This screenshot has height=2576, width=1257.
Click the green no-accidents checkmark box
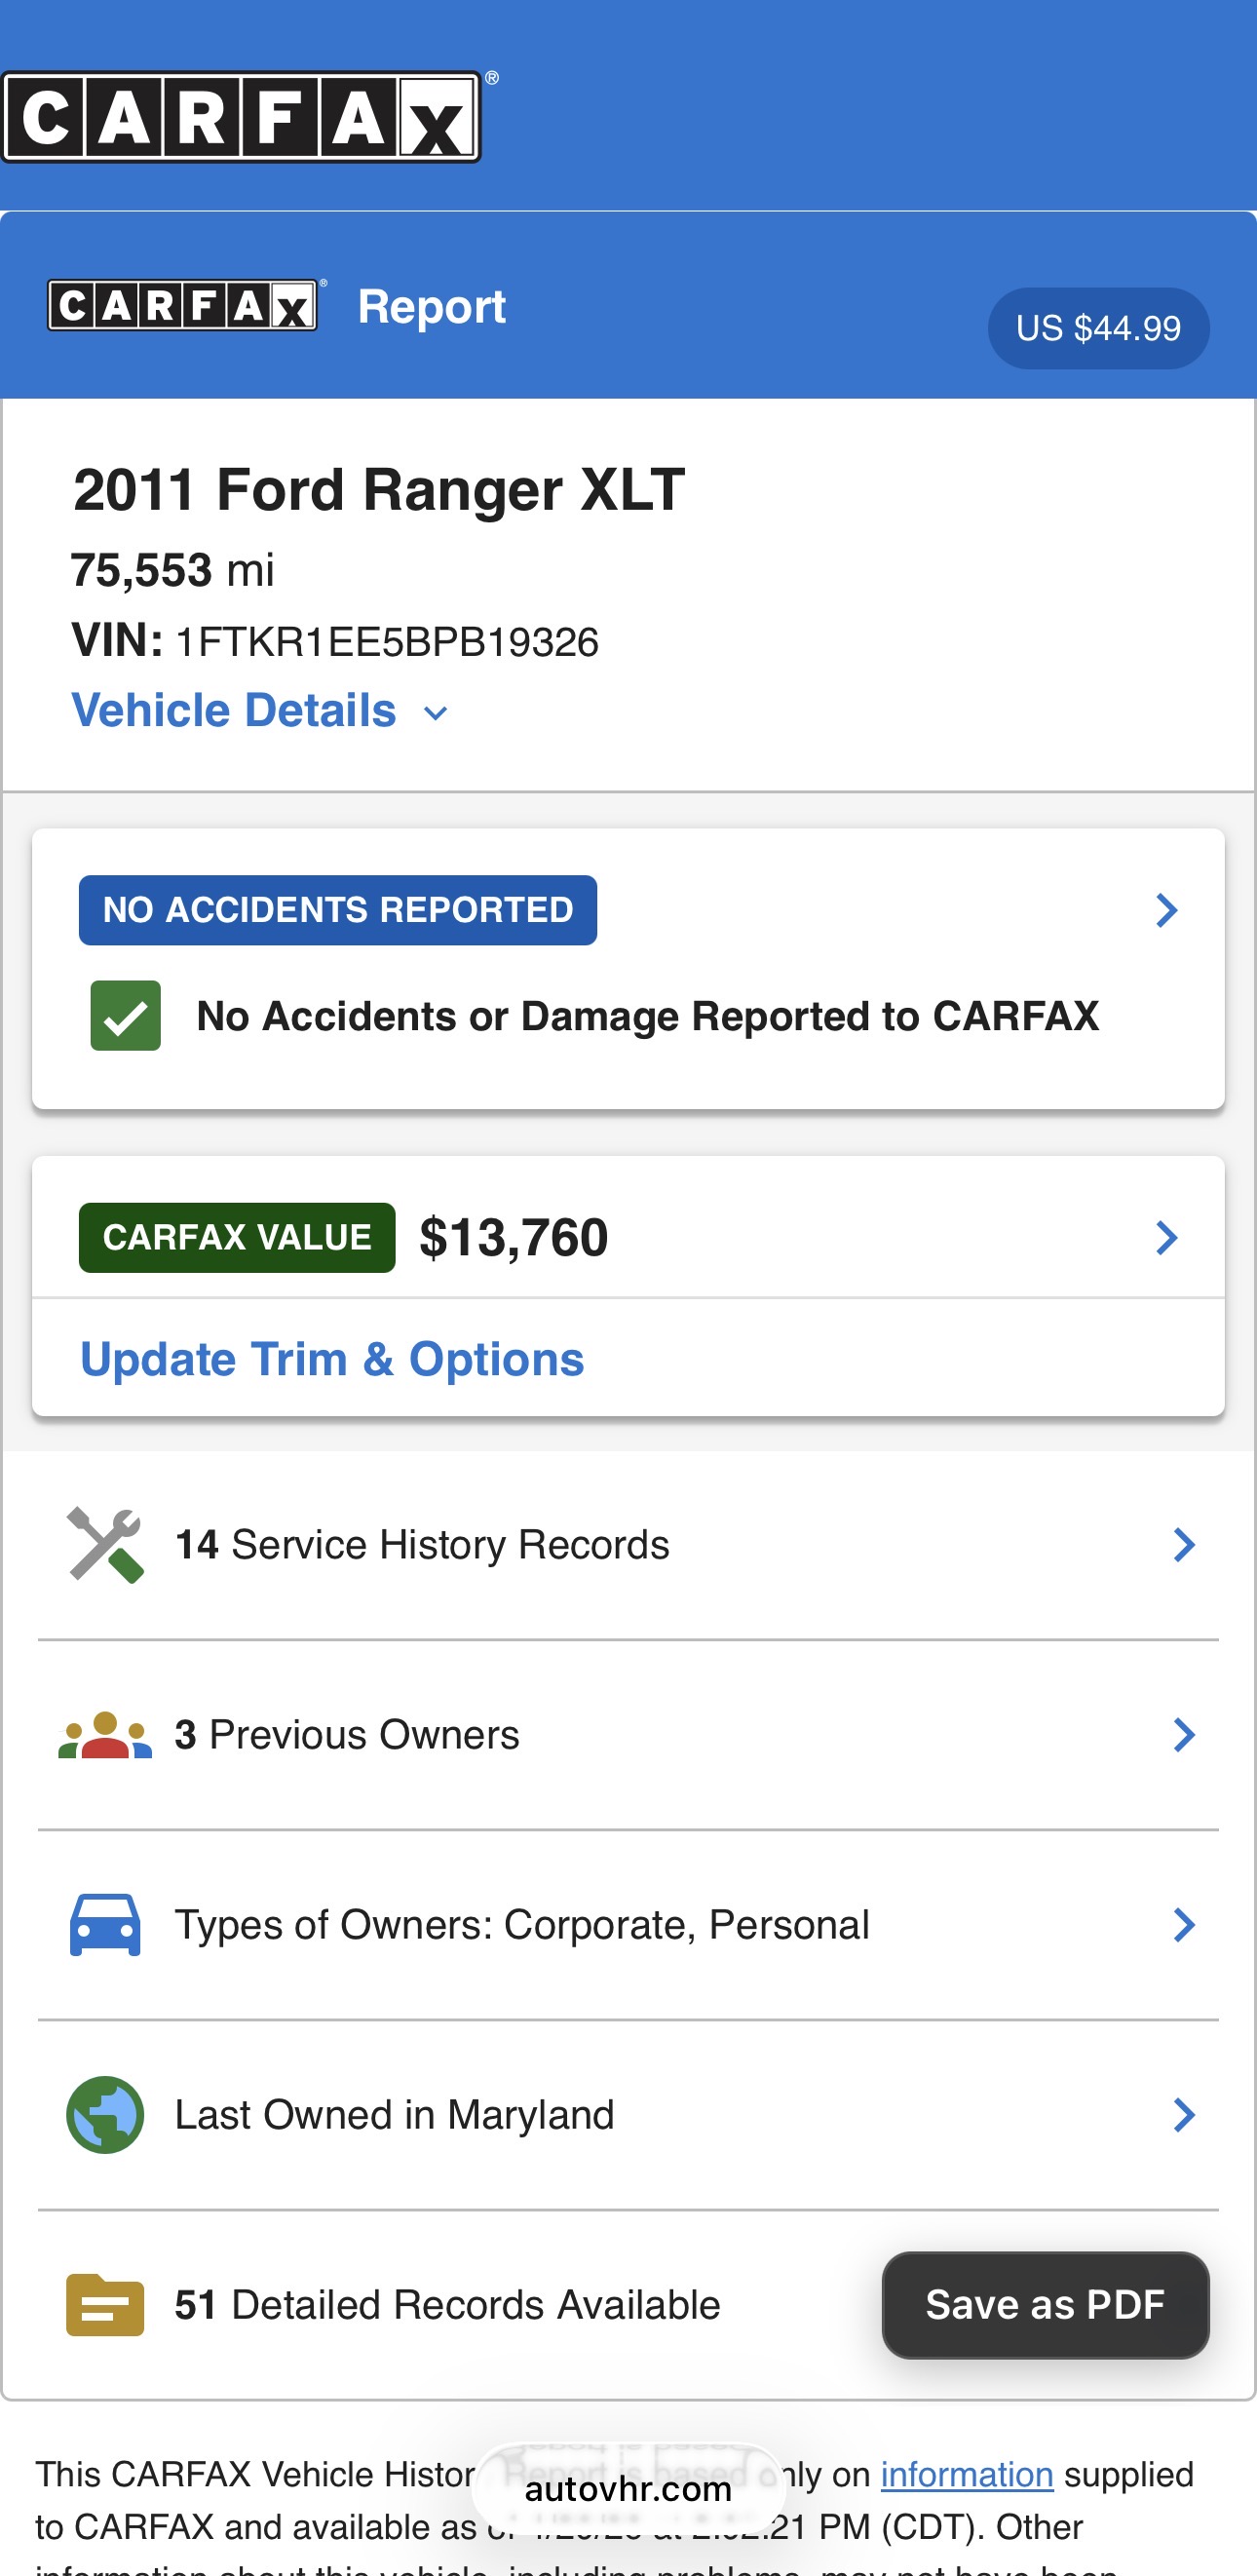126,1016
